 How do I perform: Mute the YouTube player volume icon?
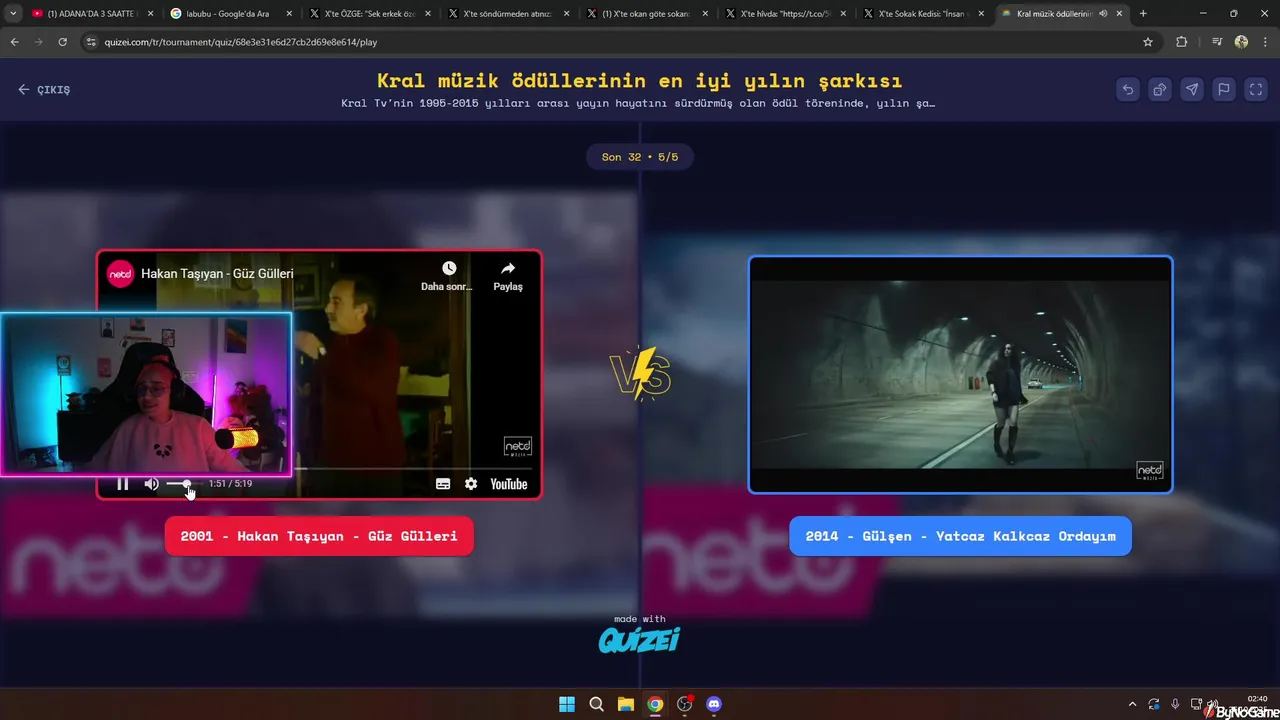(x=151, y=484)
